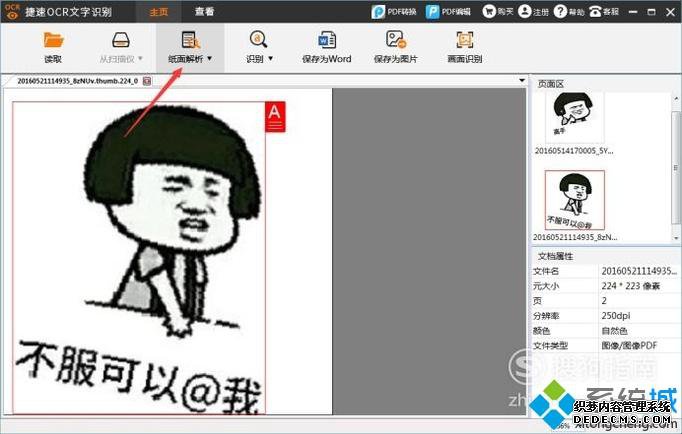
Task: Click the 客服 telephone icon
Action: point(595,11)
